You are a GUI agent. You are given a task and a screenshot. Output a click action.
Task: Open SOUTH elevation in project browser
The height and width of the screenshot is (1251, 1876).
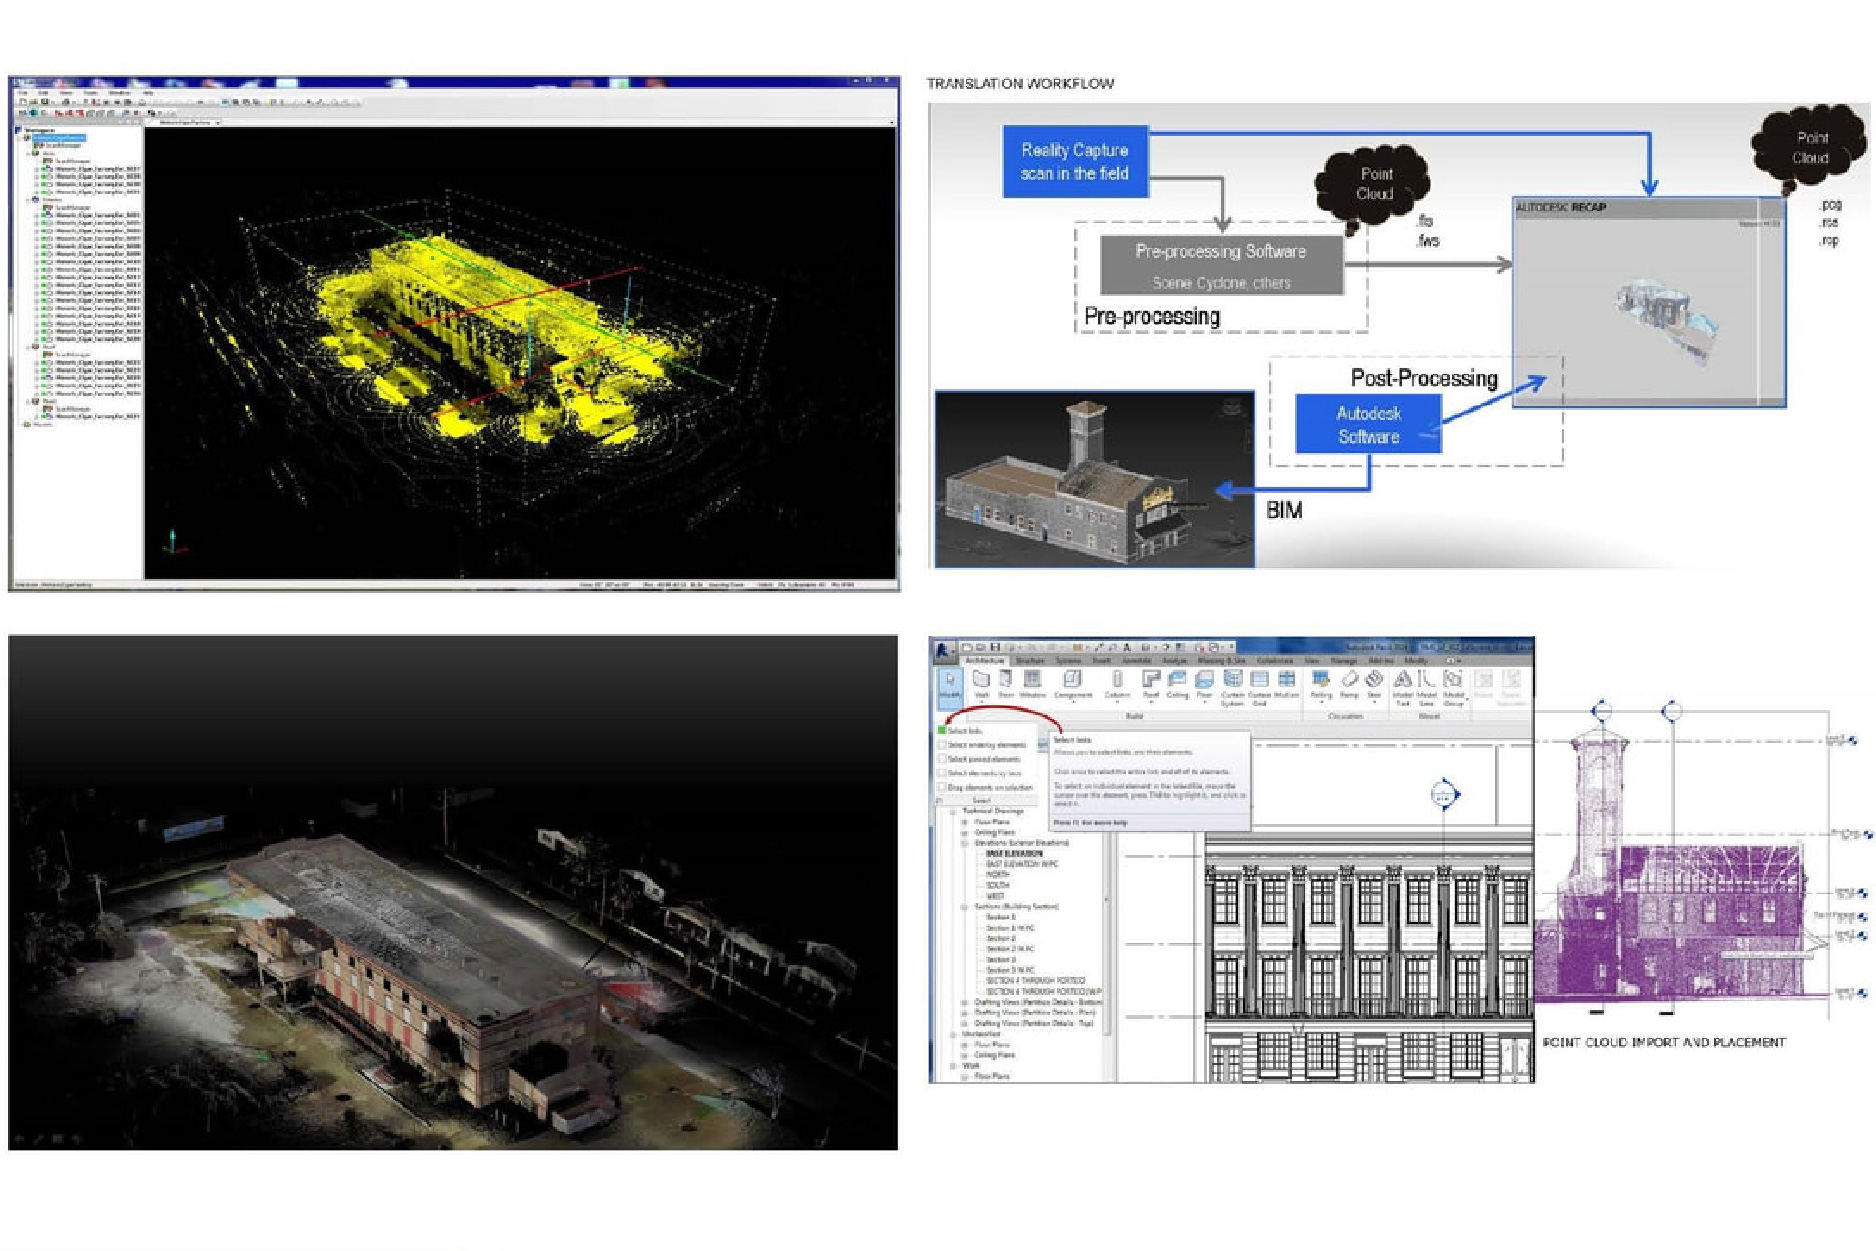(x=998, y=885)
